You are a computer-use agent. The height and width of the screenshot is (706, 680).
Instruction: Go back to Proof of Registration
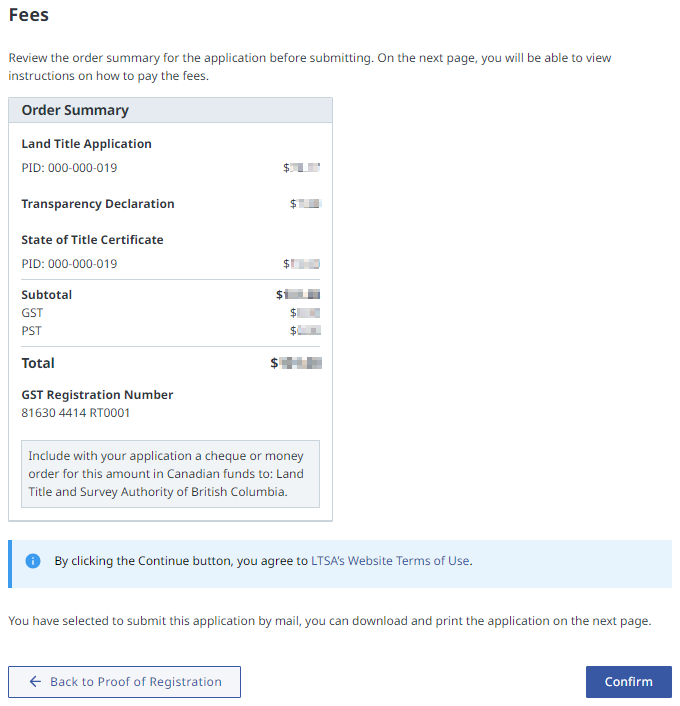[124, 682]
